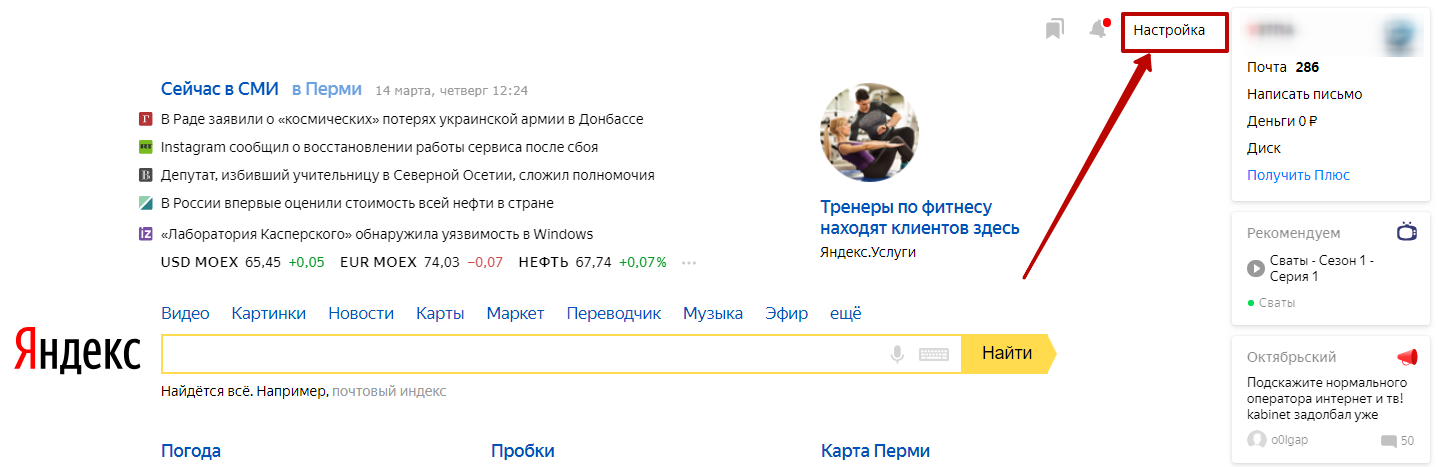
Task: Open notifications bell icon
Action: pyautogui.click(x=1098, y=29)
